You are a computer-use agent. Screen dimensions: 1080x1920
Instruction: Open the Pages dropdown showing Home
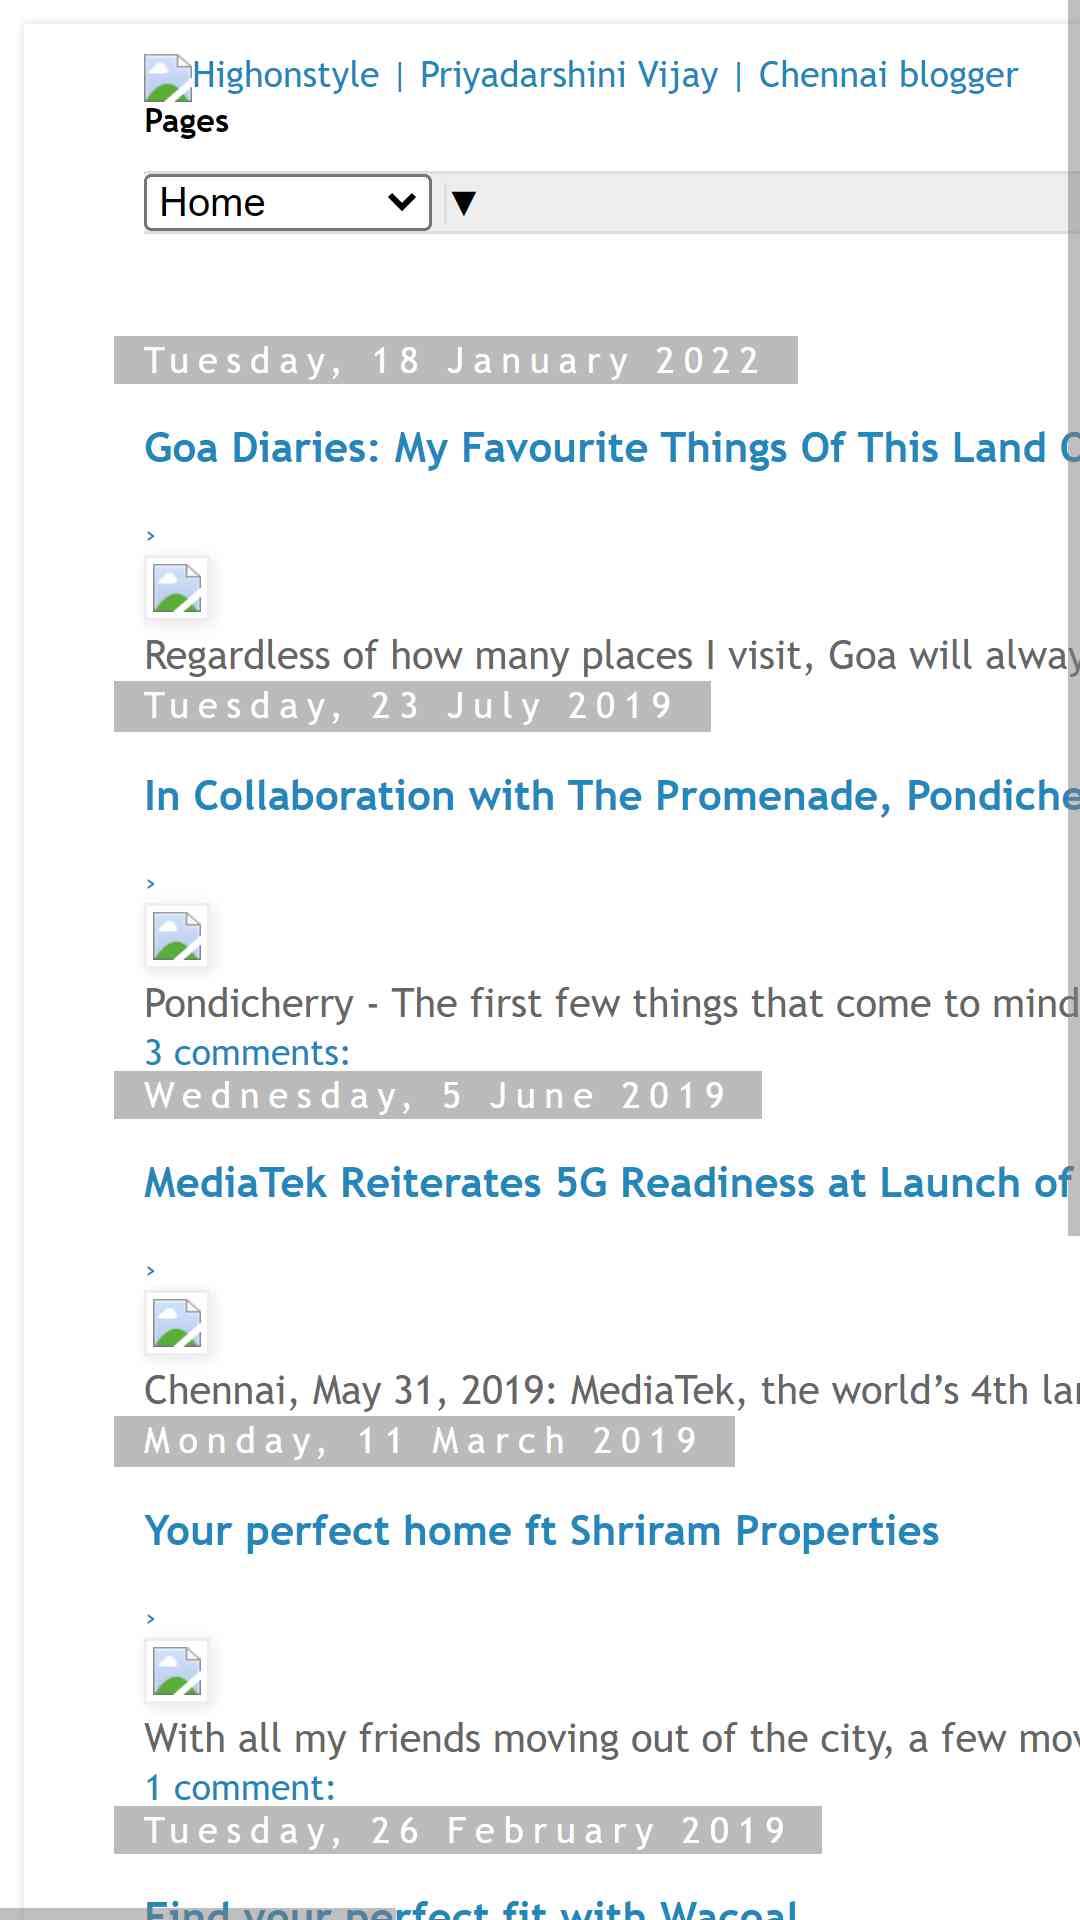[x=288, y=203]
